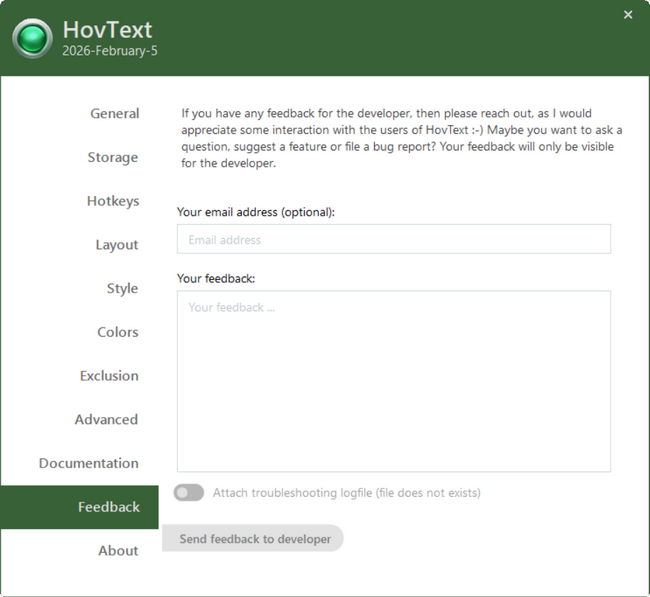650x597 pixels.
Task: Go to the Hotkeys tab
Action: point(112,201)
